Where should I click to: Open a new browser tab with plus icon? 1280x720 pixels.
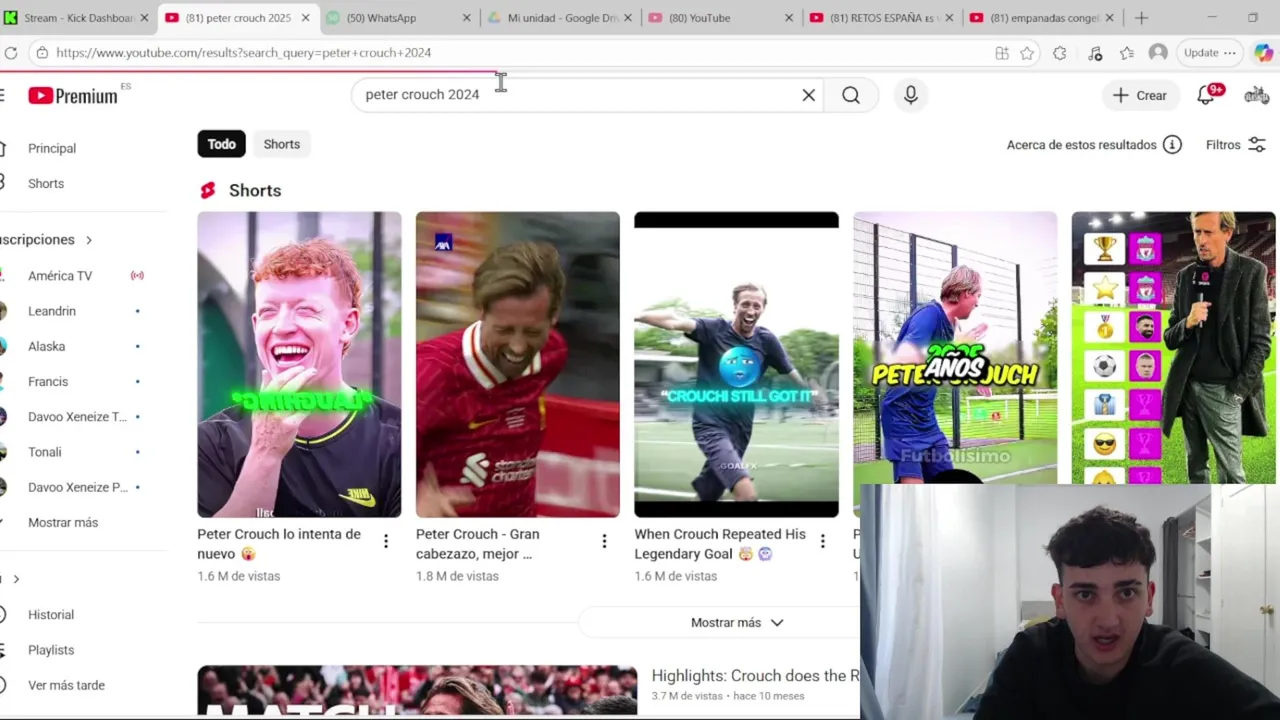click(1141, 18)
